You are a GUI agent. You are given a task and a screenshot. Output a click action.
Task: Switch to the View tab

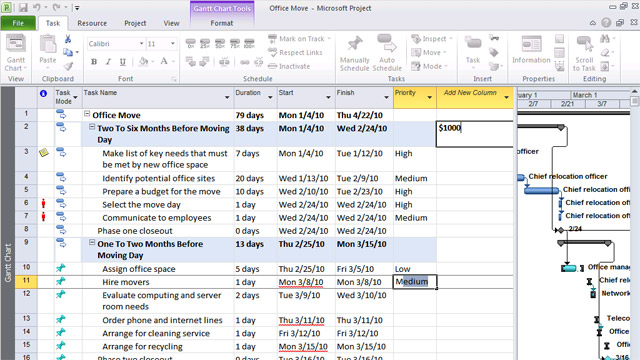(x=171, y=23)
